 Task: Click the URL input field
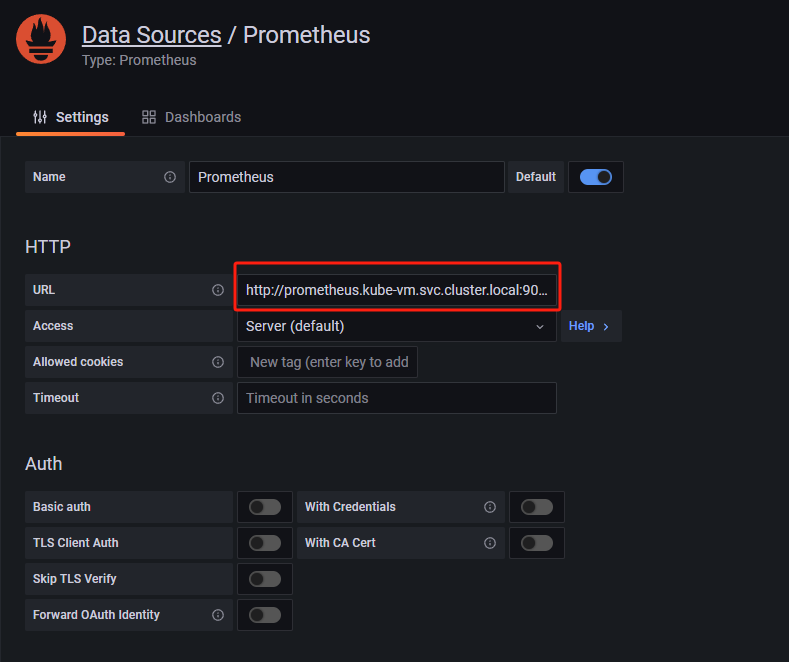(x=397, y=290)
